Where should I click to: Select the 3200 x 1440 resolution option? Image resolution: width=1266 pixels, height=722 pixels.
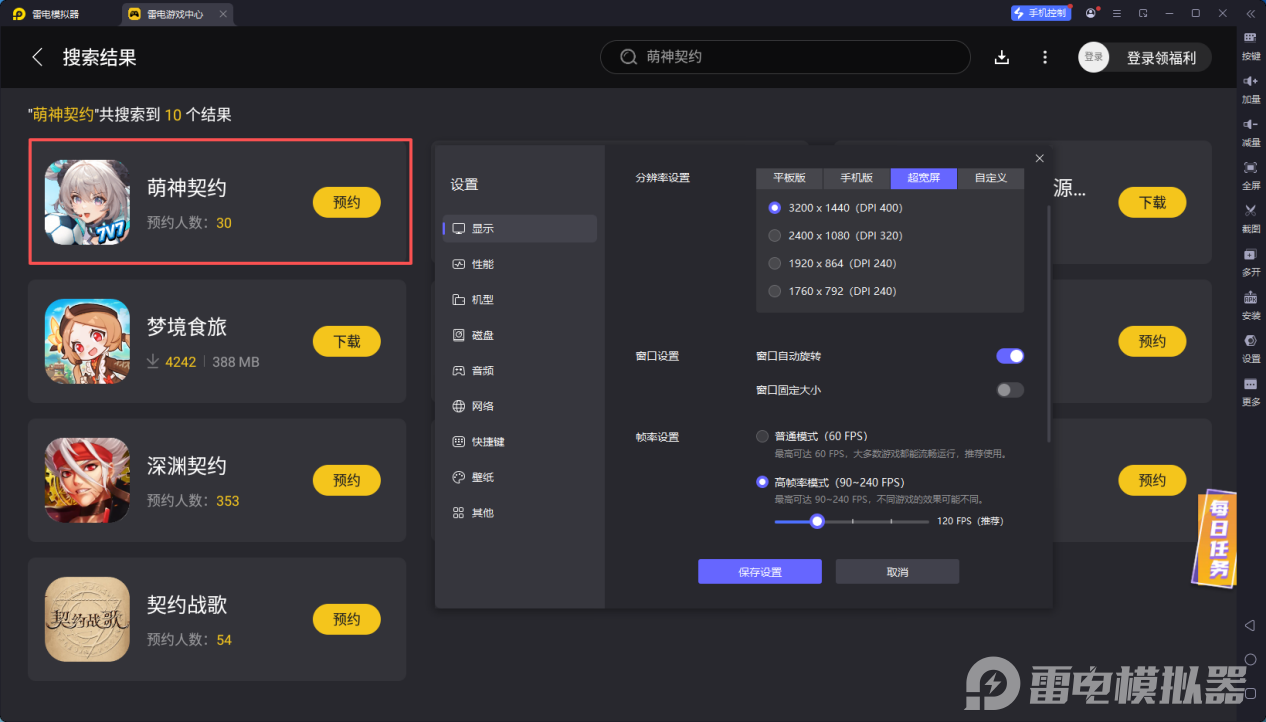[774, 208]
